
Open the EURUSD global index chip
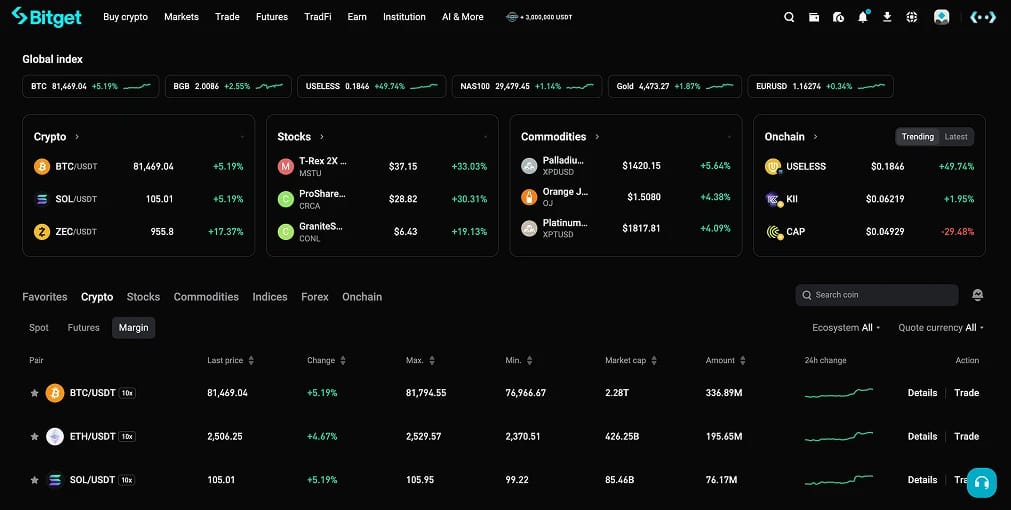[820, 86]
